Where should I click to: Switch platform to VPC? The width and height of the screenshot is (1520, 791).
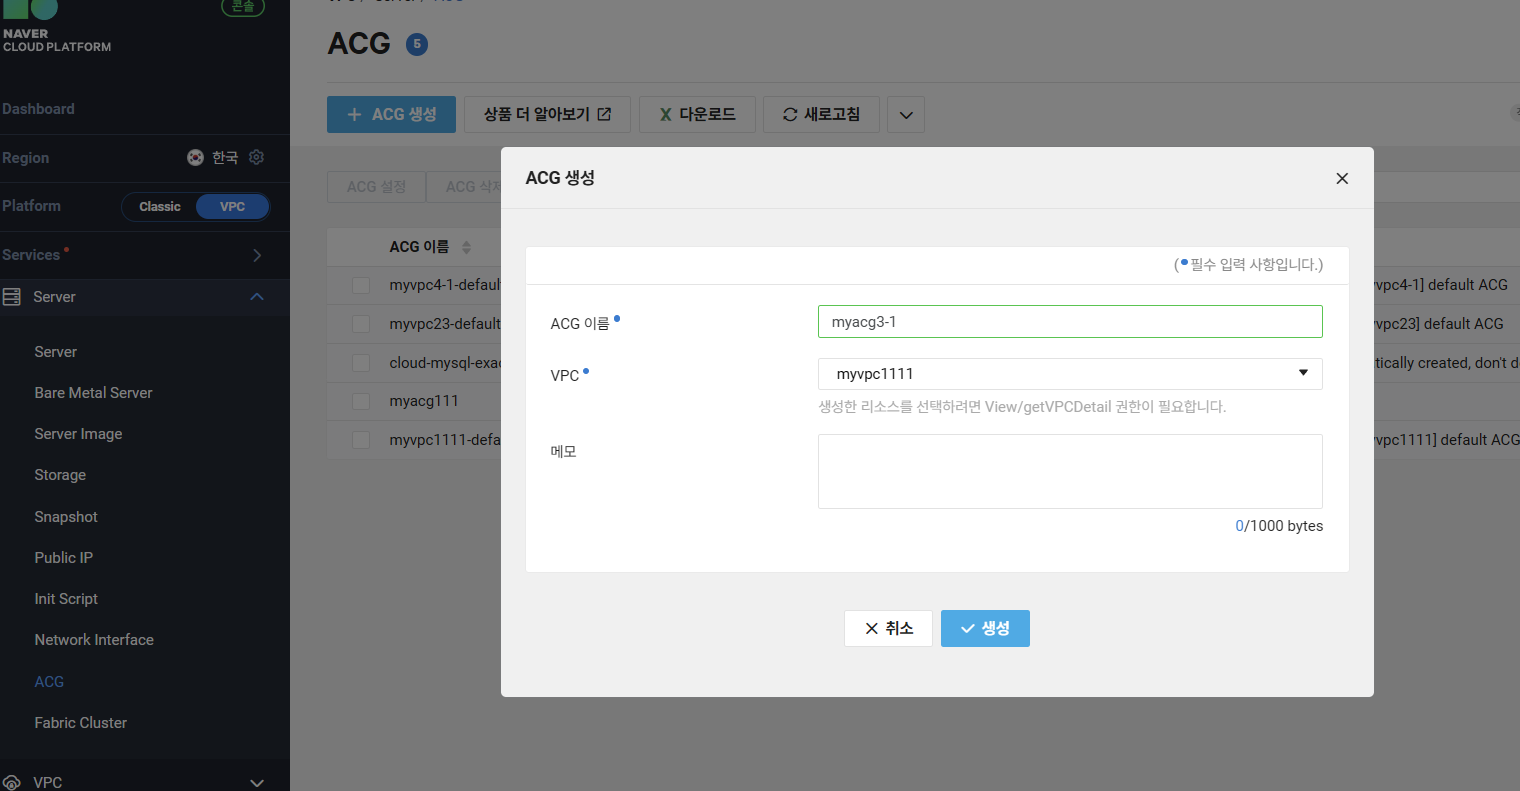tap(232, 206)
